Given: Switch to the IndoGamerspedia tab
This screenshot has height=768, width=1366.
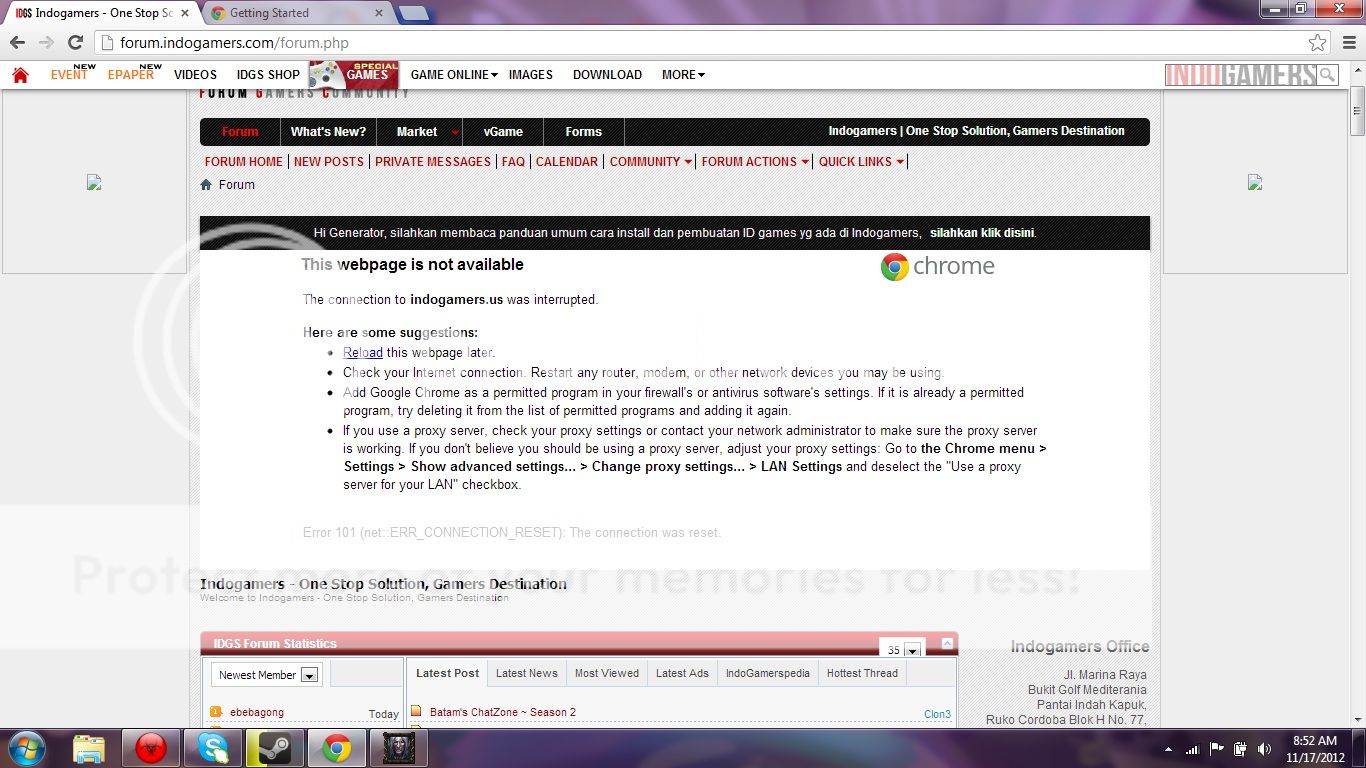Looking at the screenshot, I should tap(768, 673).
